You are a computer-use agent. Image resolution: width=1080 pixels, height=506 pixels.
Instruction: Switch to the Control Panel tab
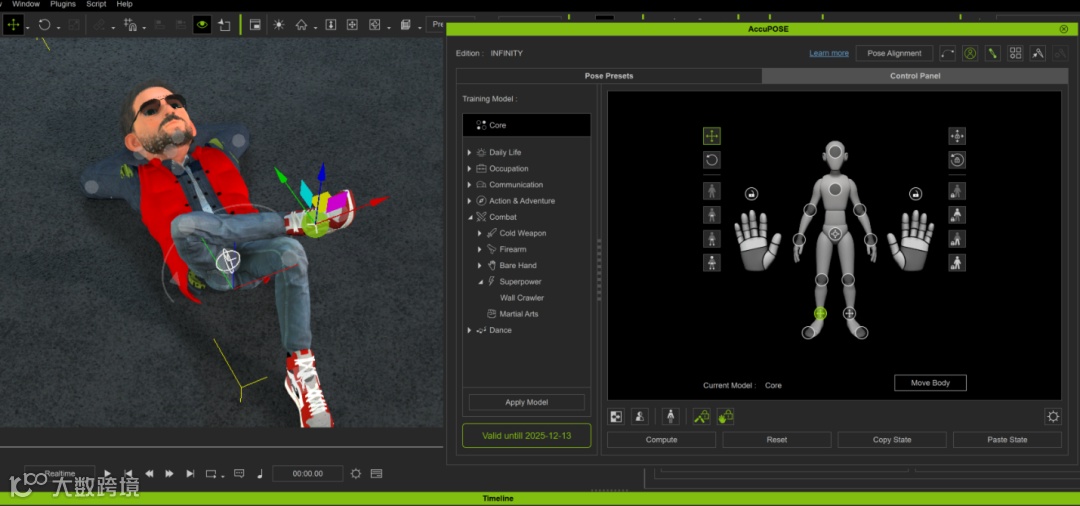[x=915, y=76]
